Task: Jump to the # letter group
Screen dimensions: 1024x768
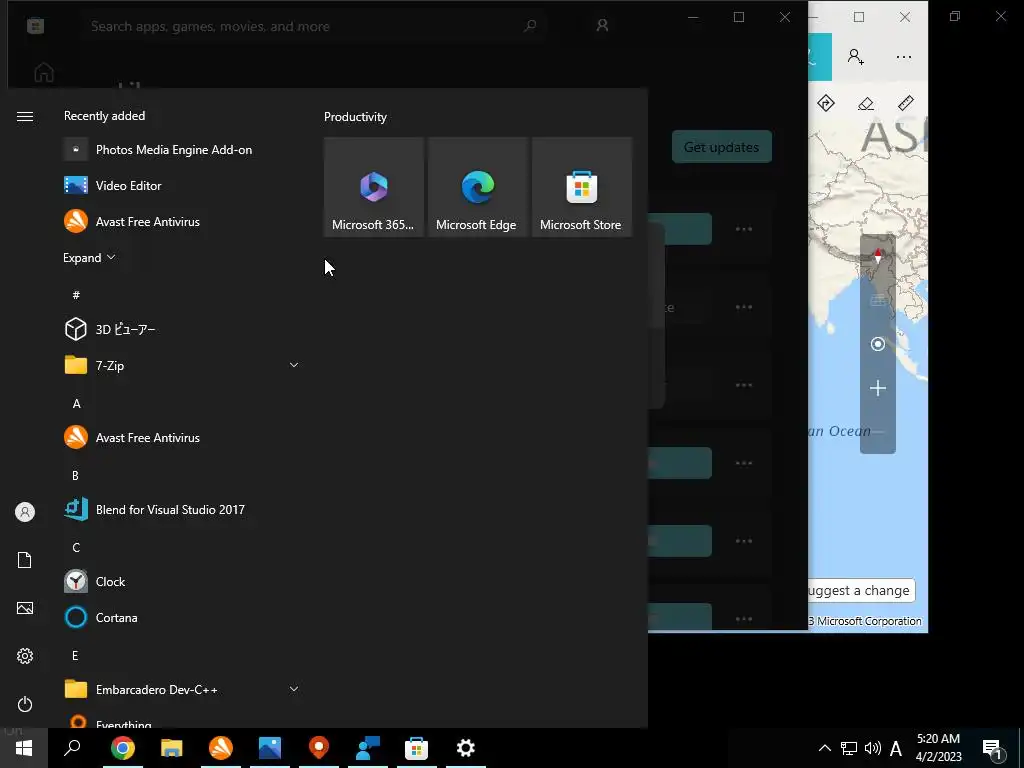Action: [x=76, y=295]
